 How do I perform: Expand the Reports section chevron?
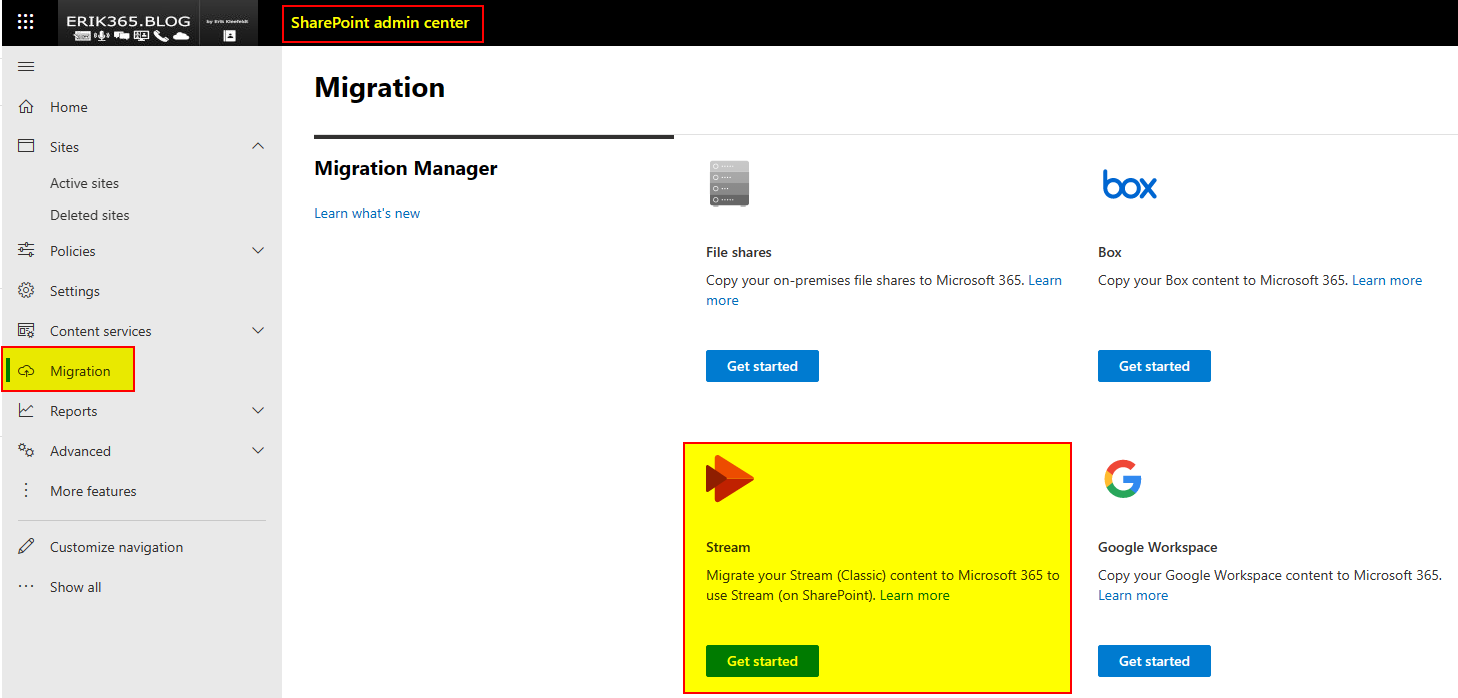[258, 411]
